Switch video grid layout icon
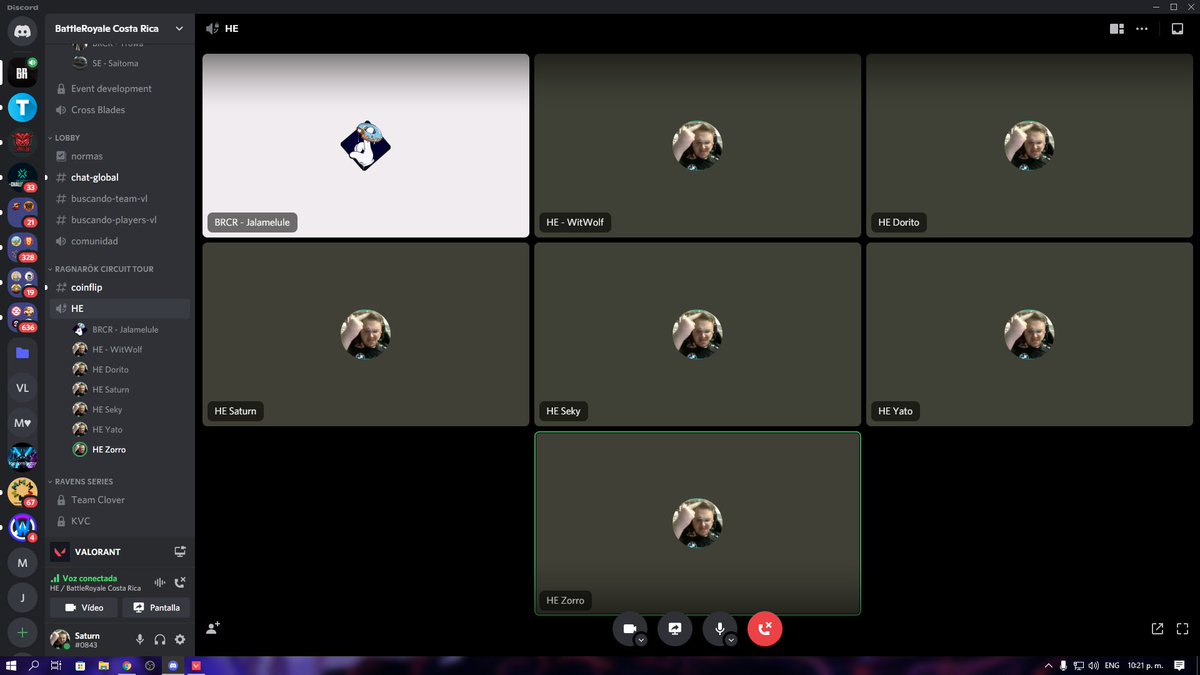 1117,29
